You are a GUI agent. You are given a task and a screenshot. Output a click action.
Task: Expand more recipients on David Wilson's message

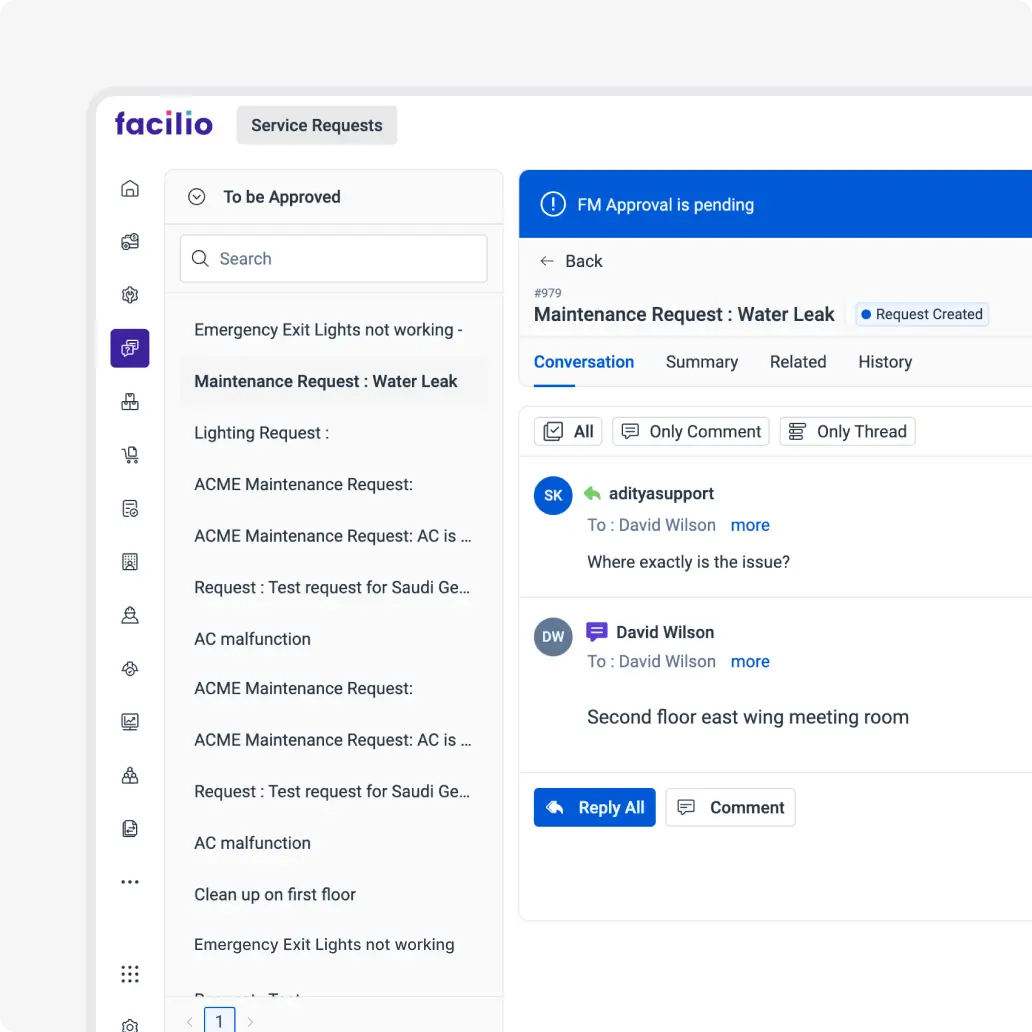click(x=750, y=661)
